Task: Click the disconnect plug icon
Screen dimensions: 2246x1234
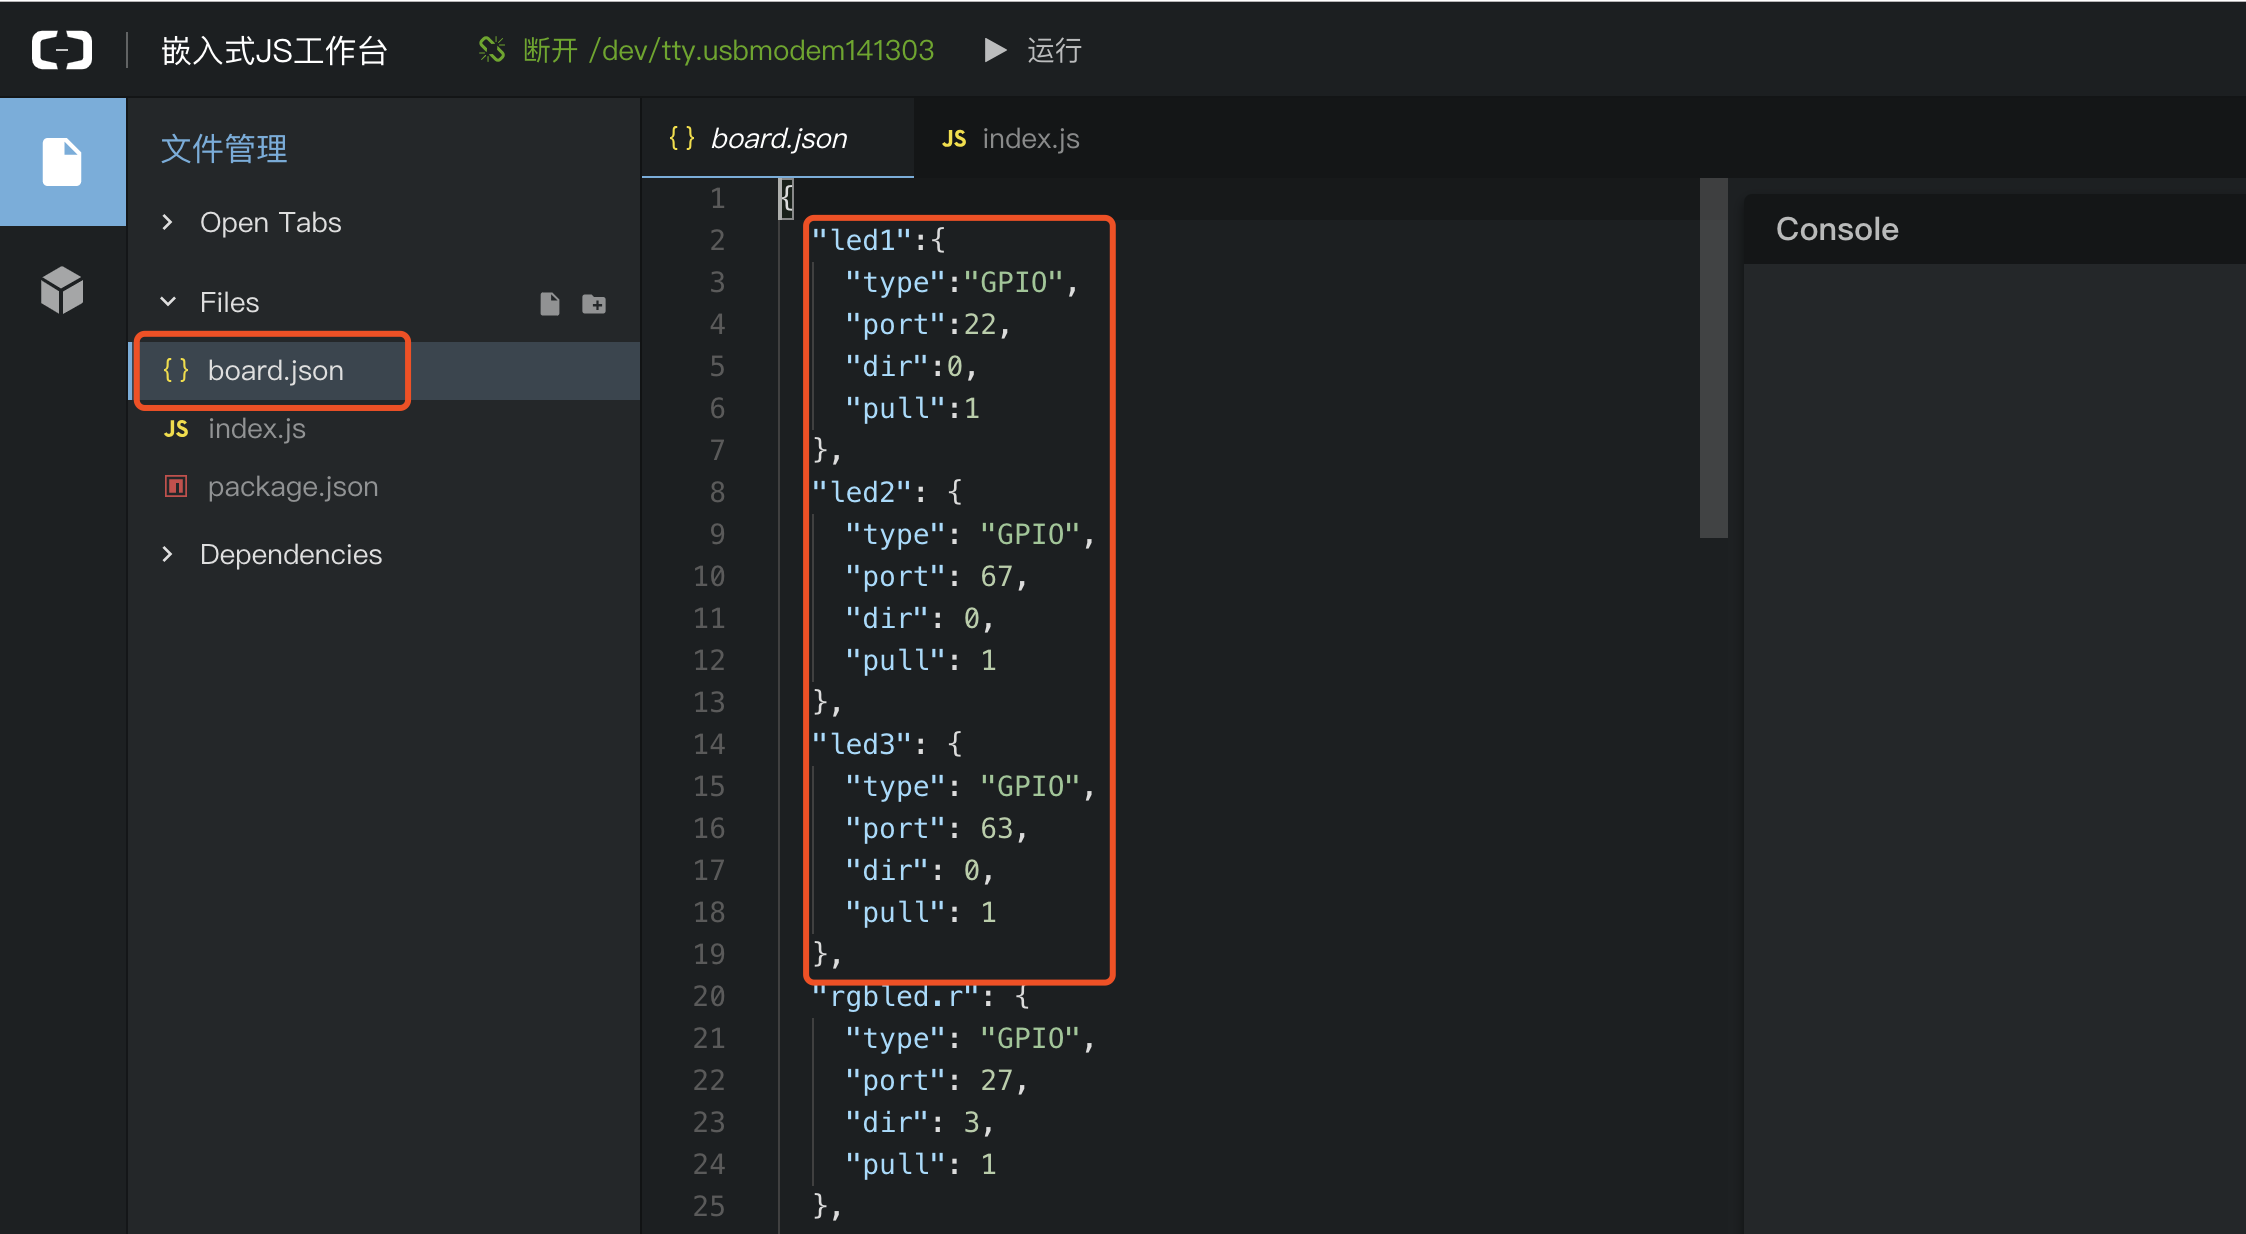Action: pyautogui.click(x=491, y=49)
